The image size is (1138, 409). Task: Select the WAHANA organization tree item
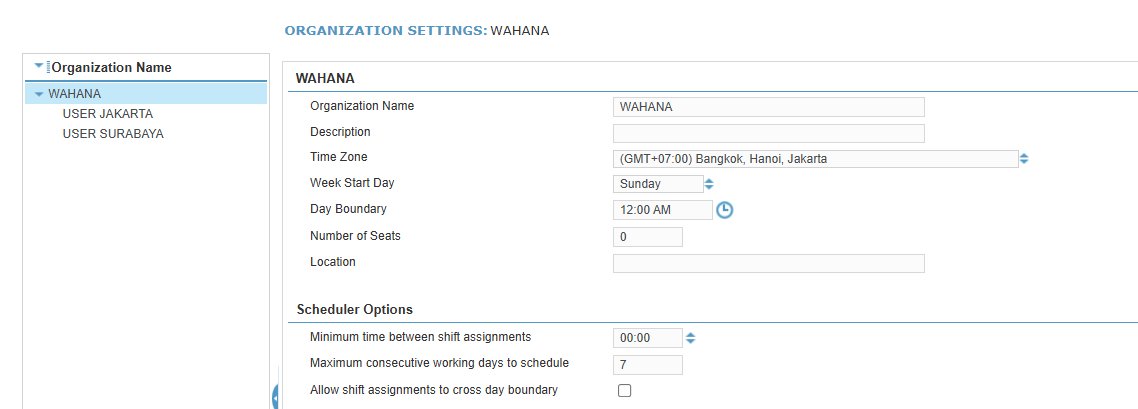[x=74, y=94]
